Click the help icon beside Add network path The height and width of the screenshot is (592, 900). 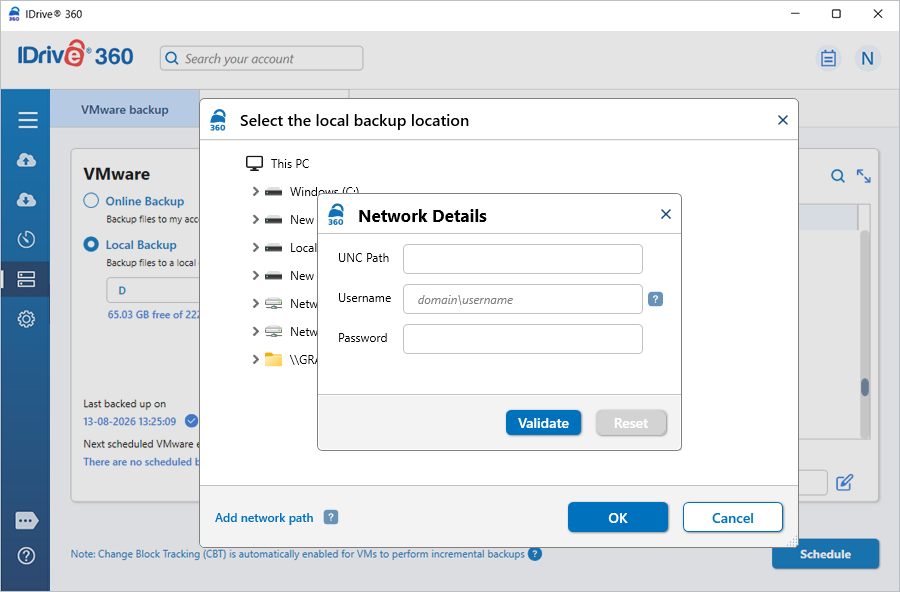(x=331, y=517)
